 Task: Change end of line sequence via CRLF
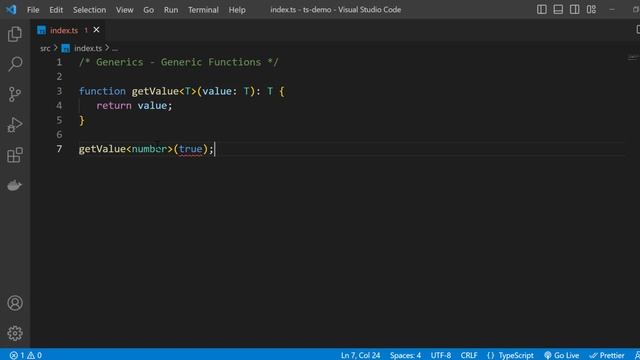pyautogui.click(x=469, y=355)
